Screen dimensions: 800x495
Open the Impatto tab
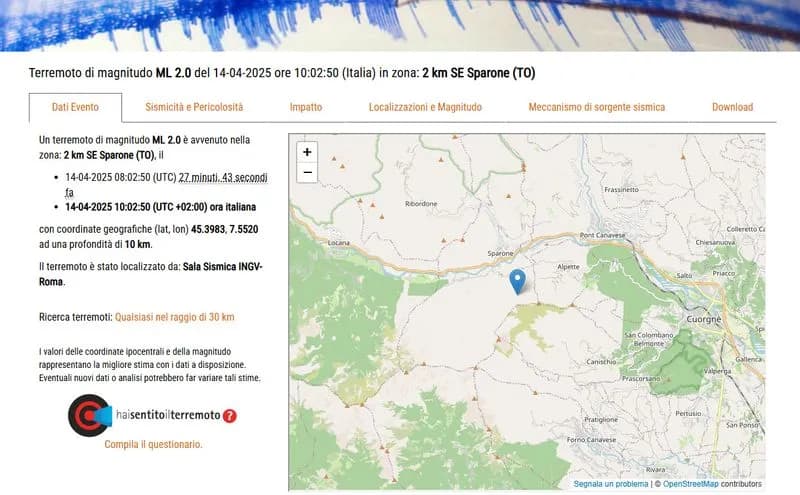tap(306, 107)
